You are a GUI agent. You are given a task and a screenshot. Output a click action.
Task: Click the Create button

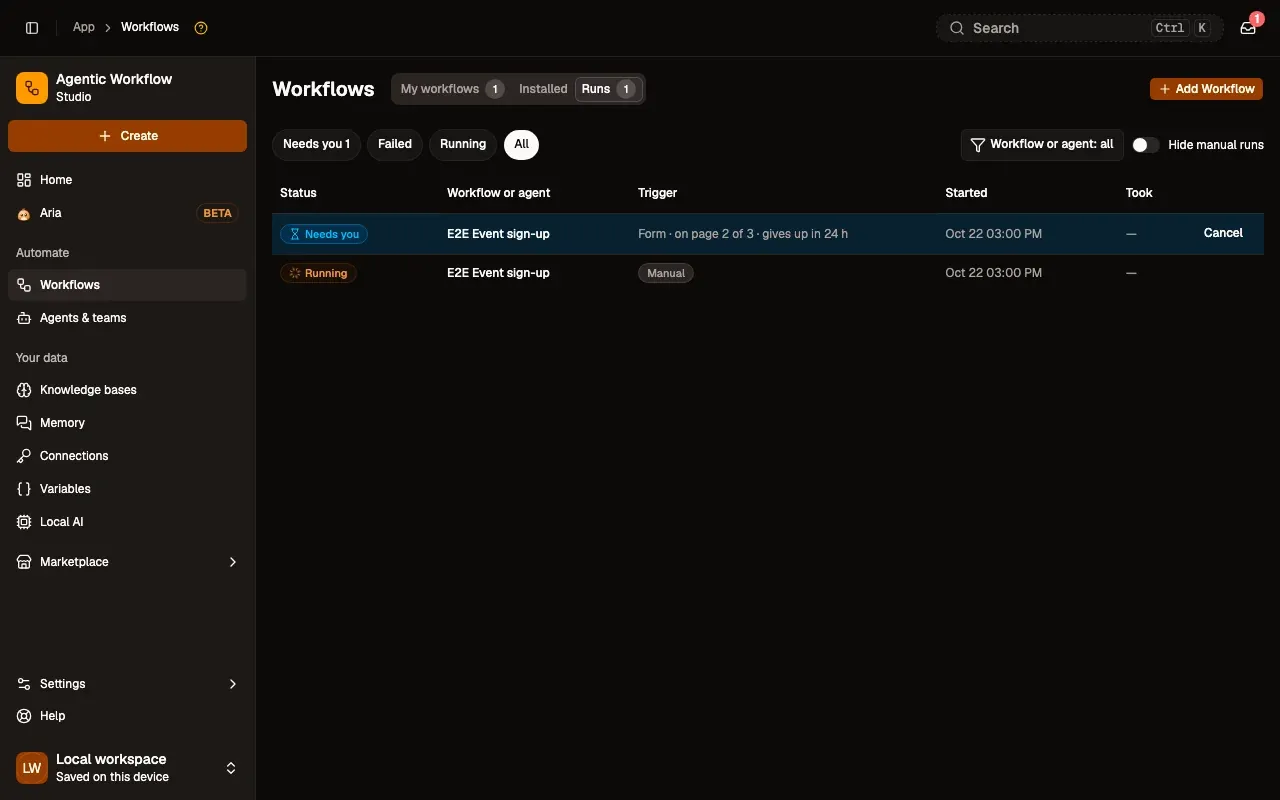tap(127, 136)
